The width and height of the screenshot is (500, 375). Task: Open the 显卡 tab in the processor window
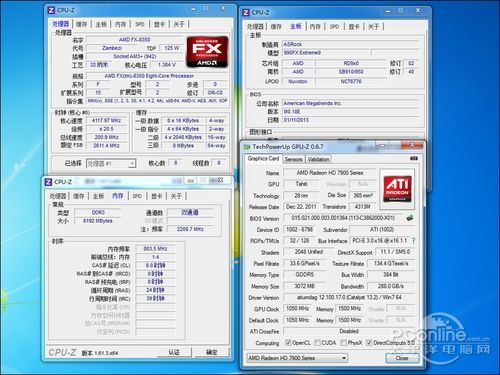pos(159,24)
